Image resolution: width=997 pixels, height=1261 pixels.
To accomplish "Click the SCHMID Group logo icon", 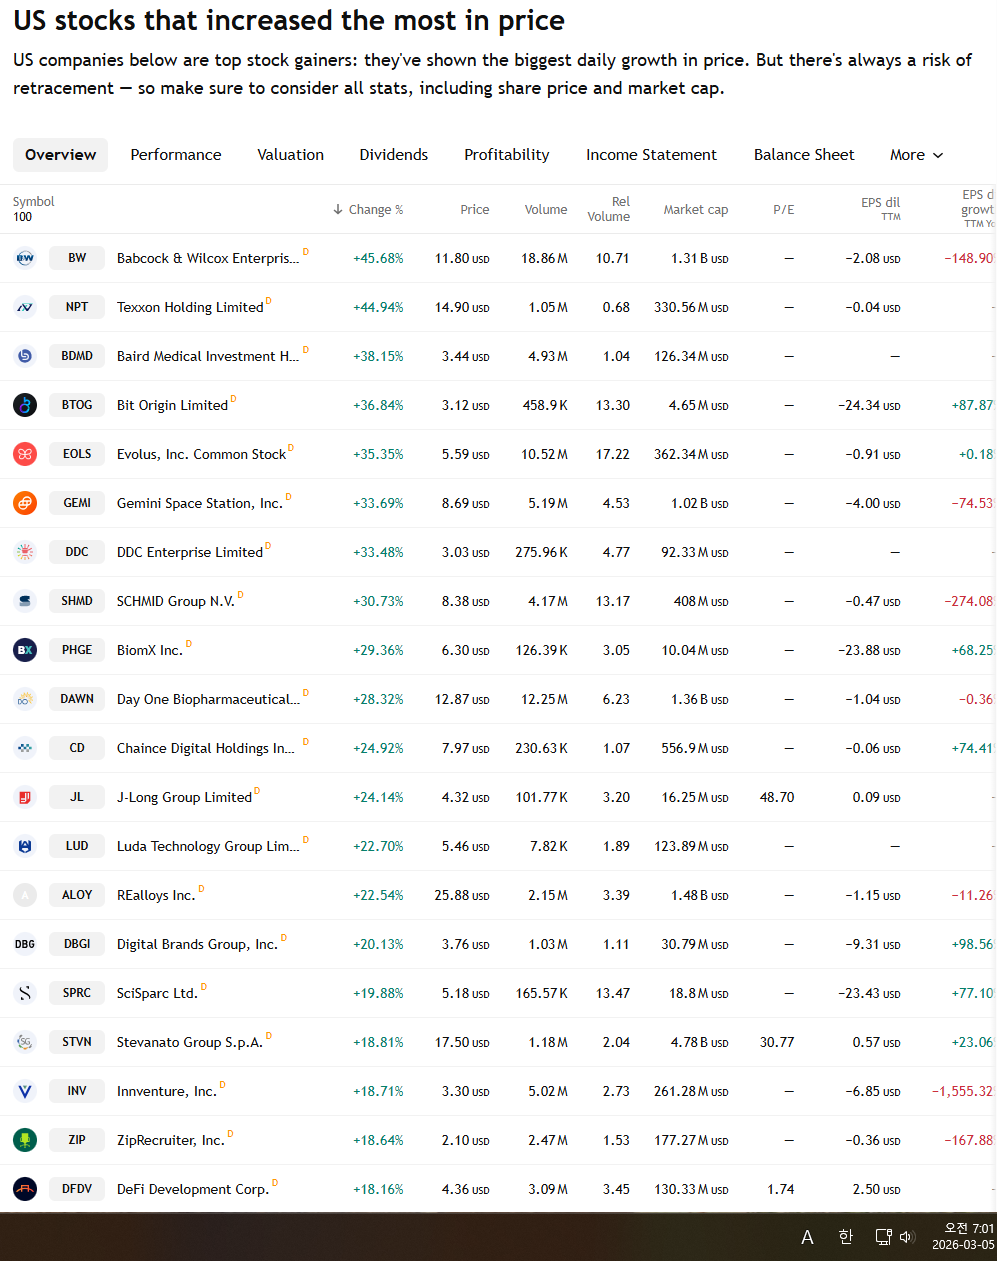I will point(25,601).
